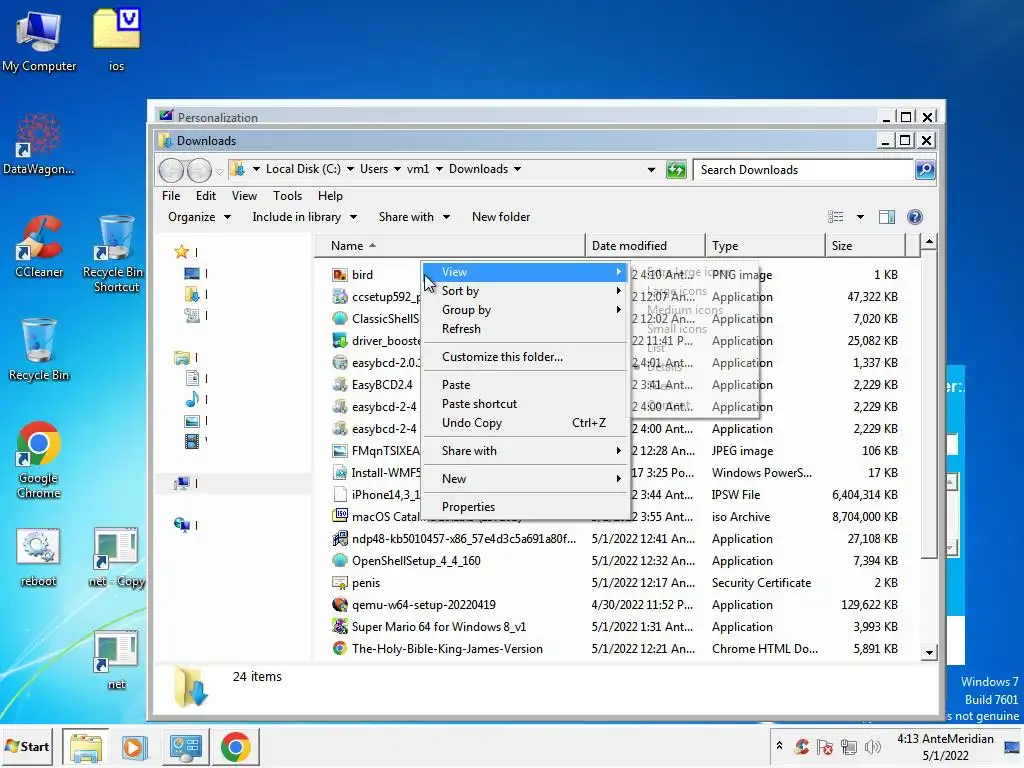Open the Tools menu
The height and width of the screenshot is (768, 1024).
(287, 196)
